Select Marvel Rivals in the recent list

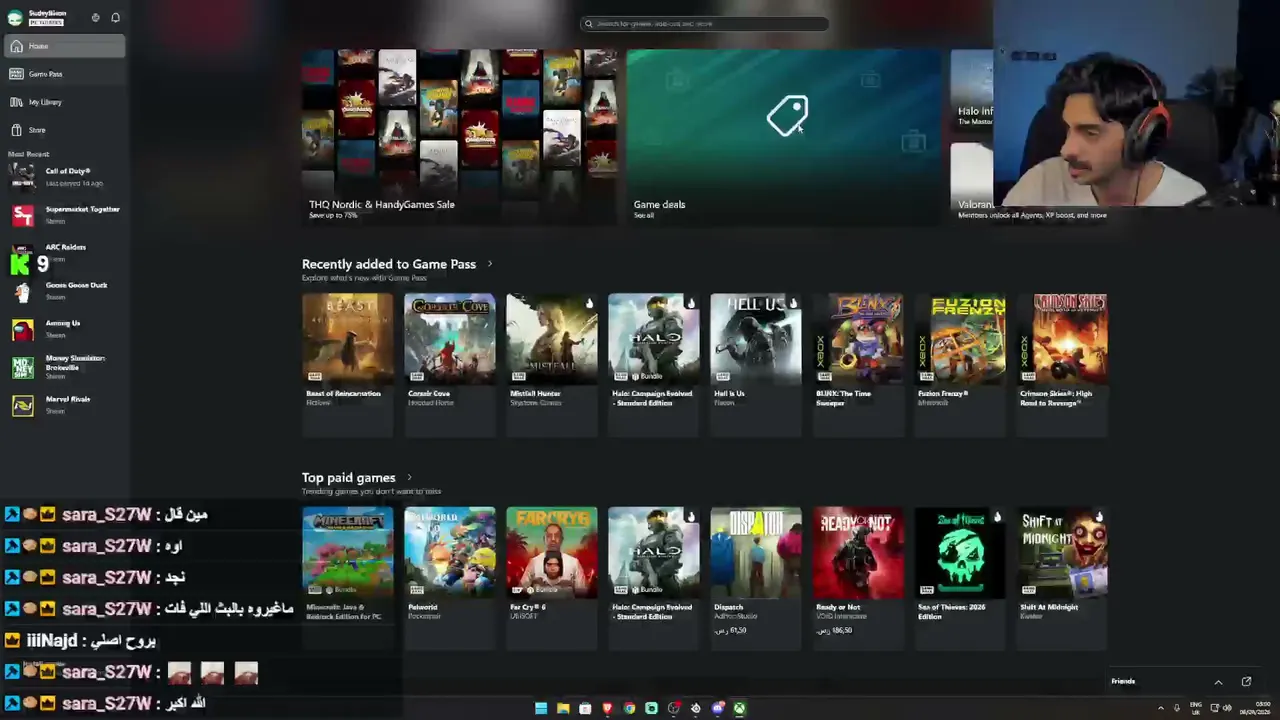tap(65, 404)
